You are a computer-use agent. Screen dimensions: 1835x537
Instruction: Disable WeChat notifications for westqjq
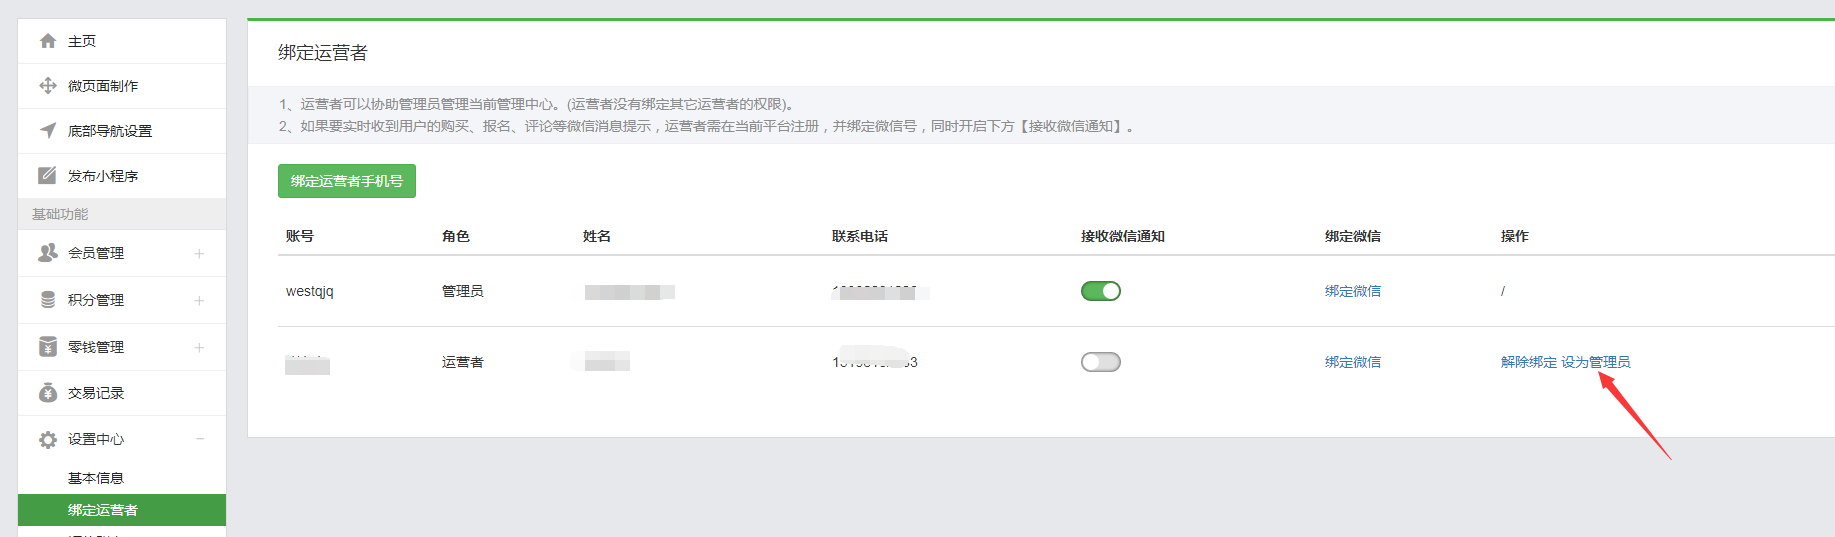tap(1100, 291)
